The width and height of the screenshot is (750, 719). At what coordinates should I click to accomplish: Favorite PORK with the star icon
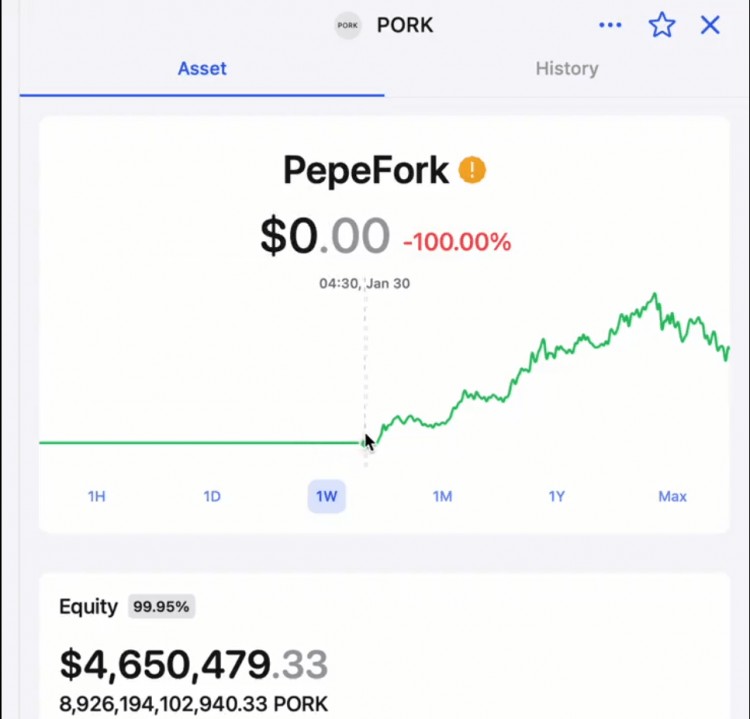662,25
